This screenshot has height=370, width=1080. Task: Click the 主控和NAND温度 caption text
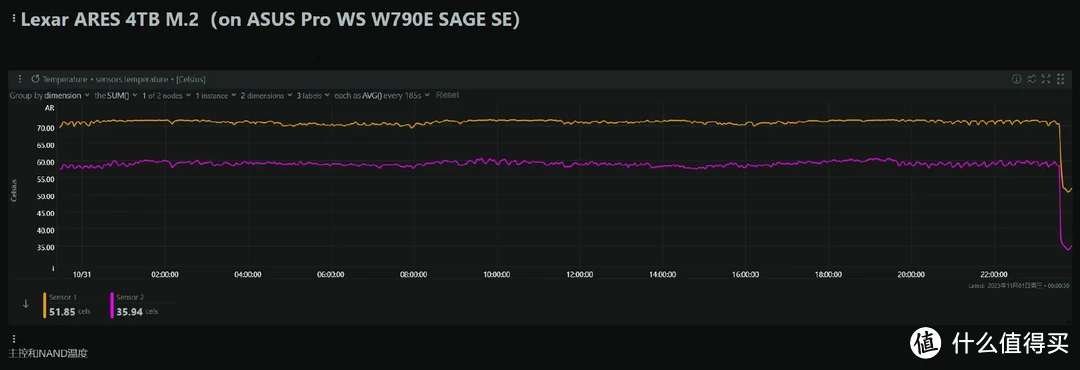pos(48,354)
